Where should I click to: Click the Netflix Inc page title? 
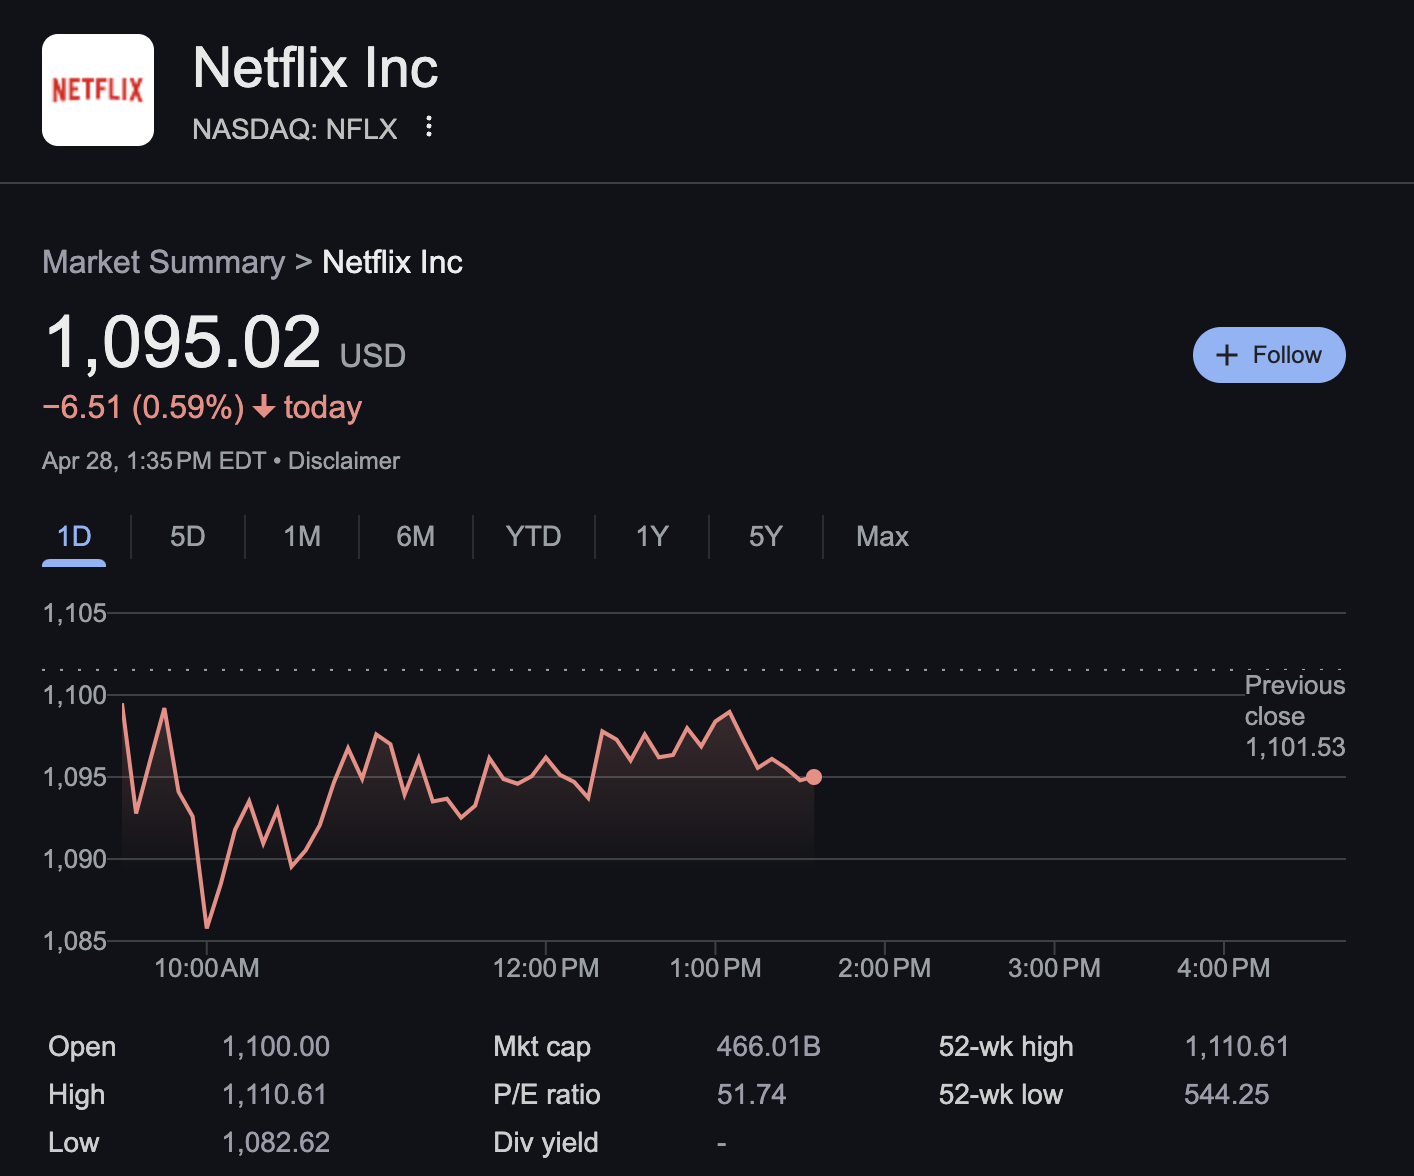(315, 67)
